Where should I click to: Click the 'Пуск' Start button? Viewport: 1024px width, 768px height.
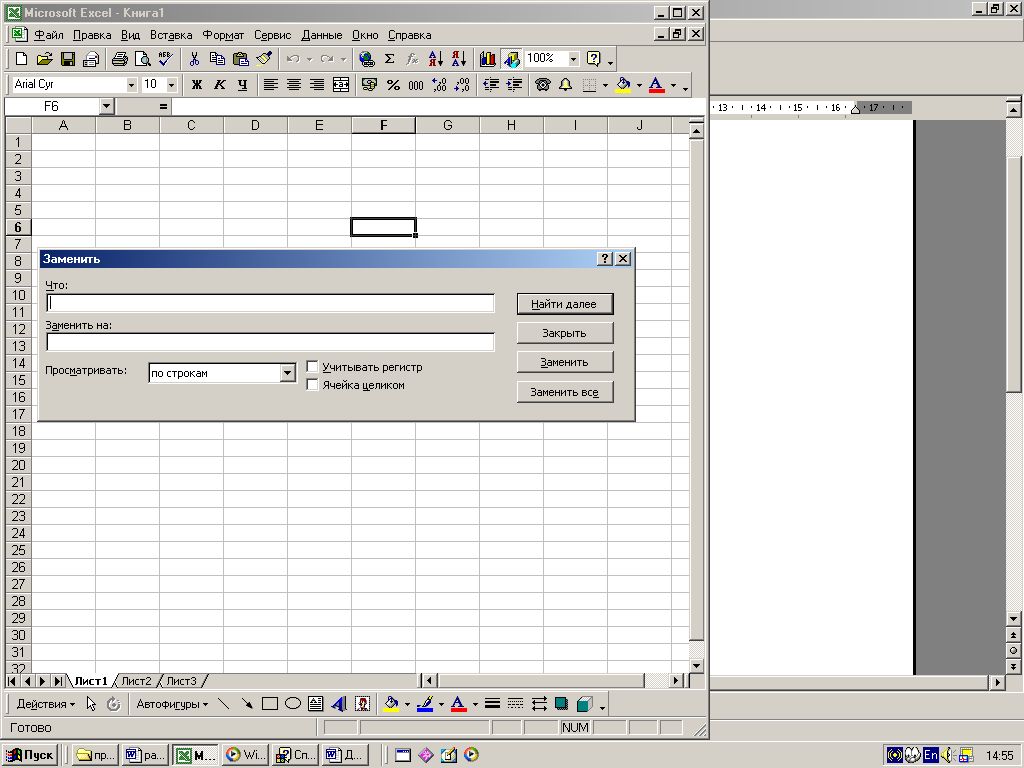coord(30,755)
